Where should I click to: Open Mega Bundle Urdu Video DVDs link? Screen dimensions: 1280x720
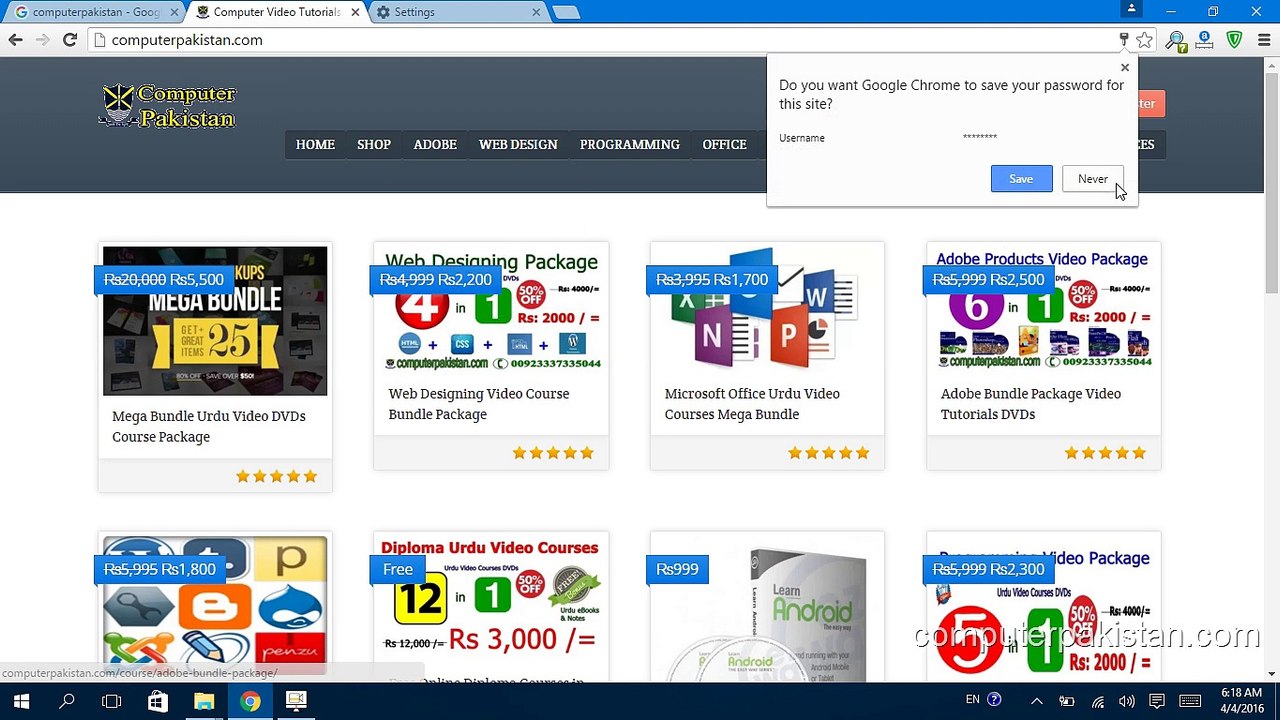(x=209, y=426)
